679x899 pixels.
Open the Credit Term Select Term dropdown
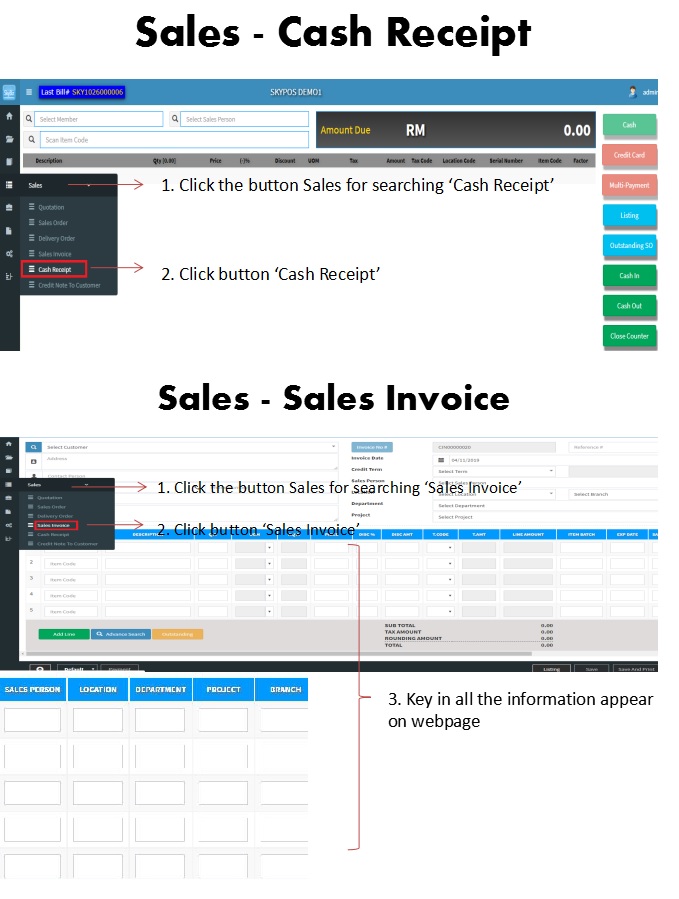tap(495, 471)
